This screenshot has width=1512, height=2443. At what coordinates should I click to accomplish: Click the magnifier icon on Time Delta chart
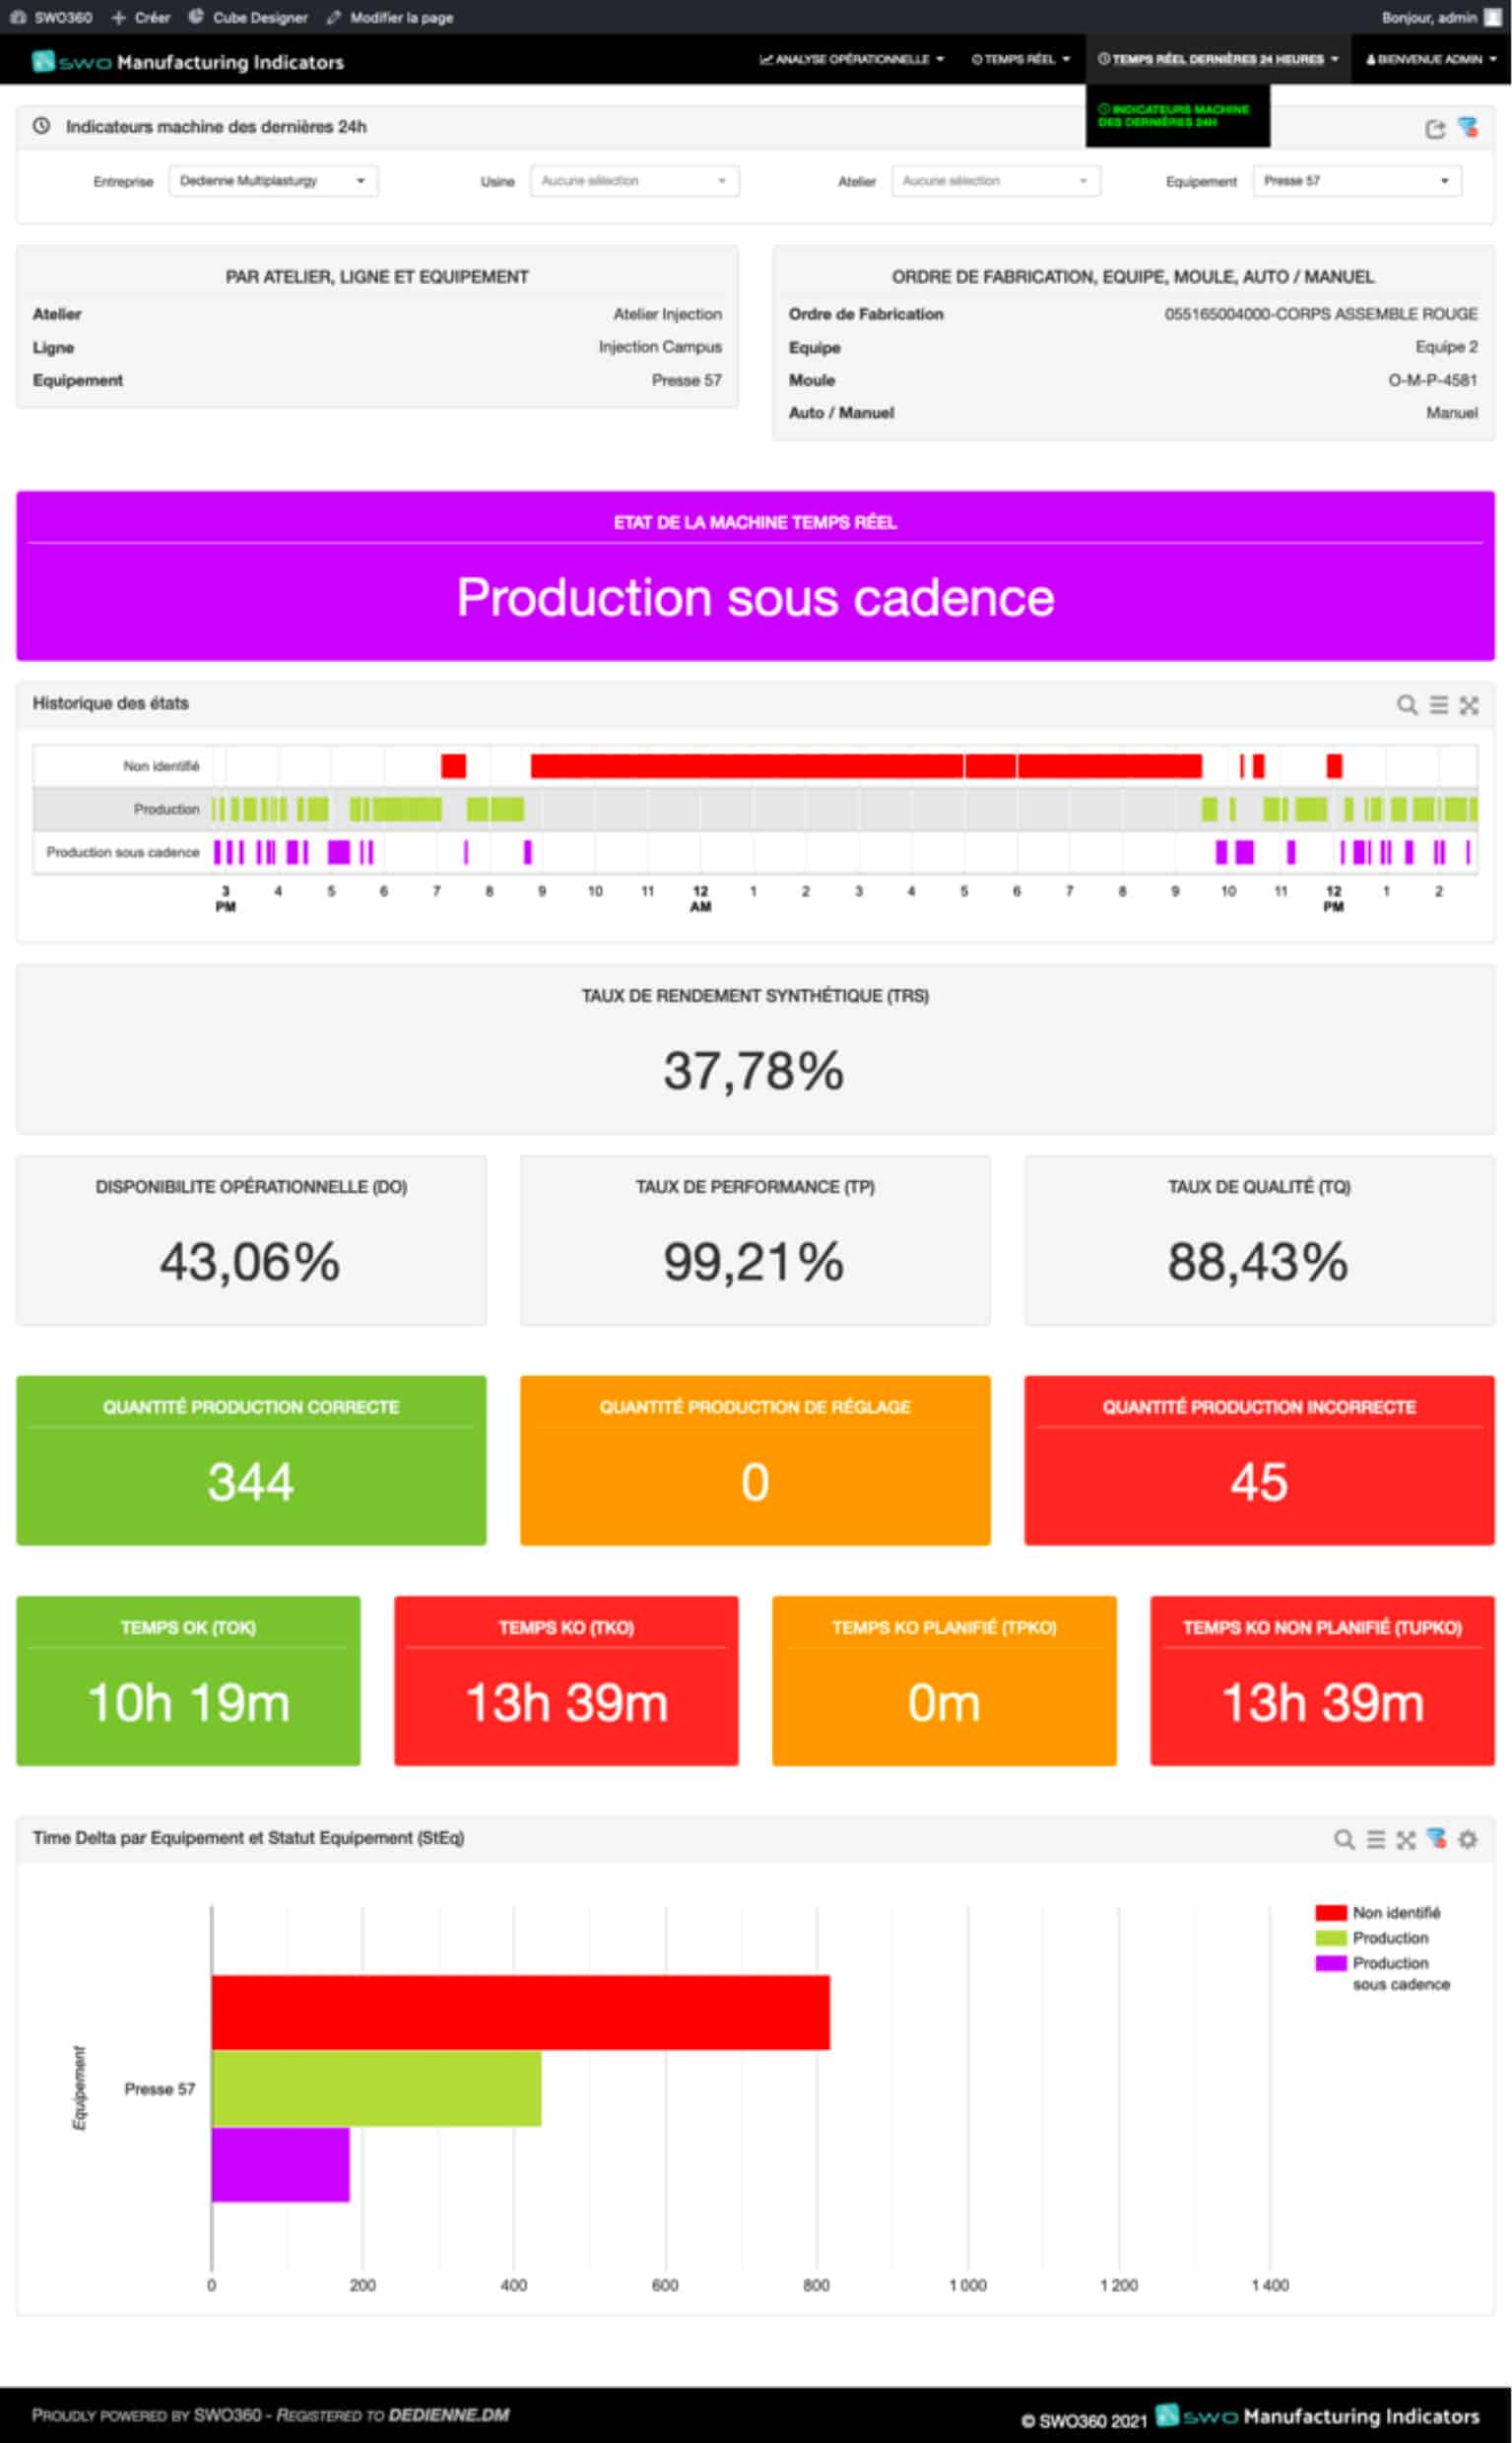(x=1344, y=1839)
